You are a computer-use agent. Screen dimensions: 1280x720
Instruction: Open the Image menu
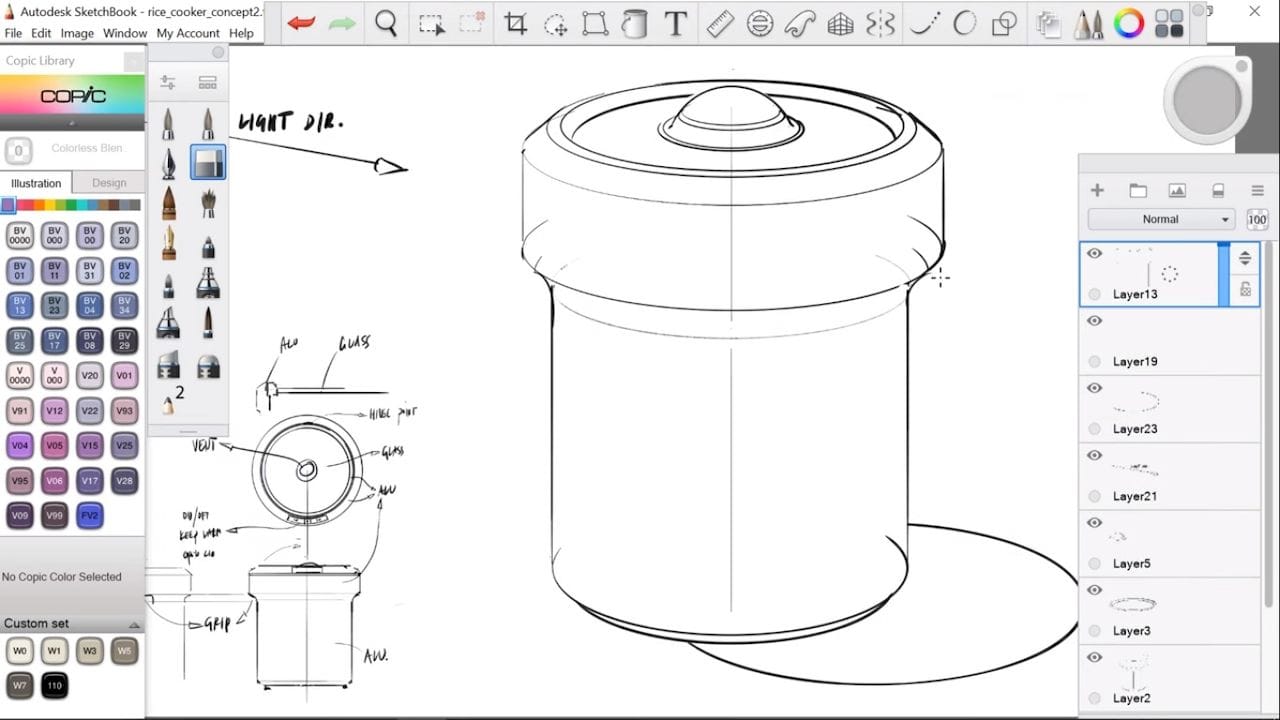[x=77, y=33]
